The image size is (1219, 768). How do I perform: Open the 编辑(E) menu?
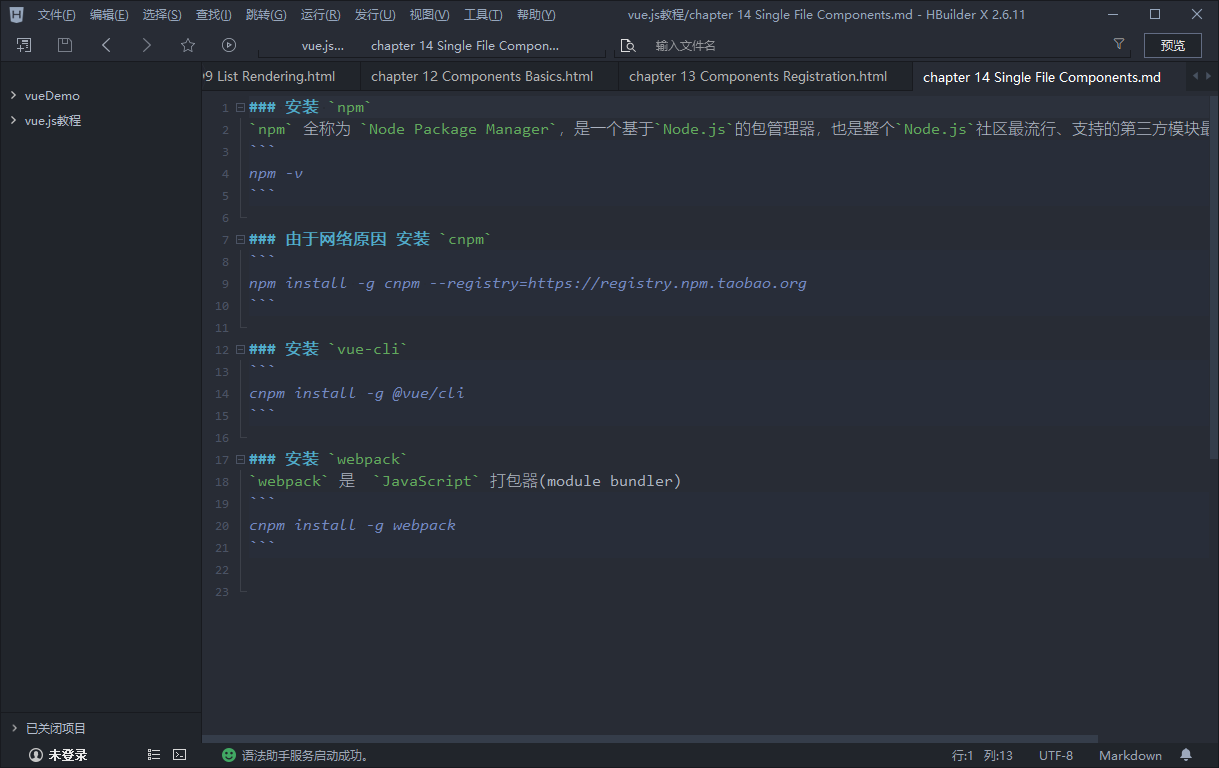[x=109, y=15]
